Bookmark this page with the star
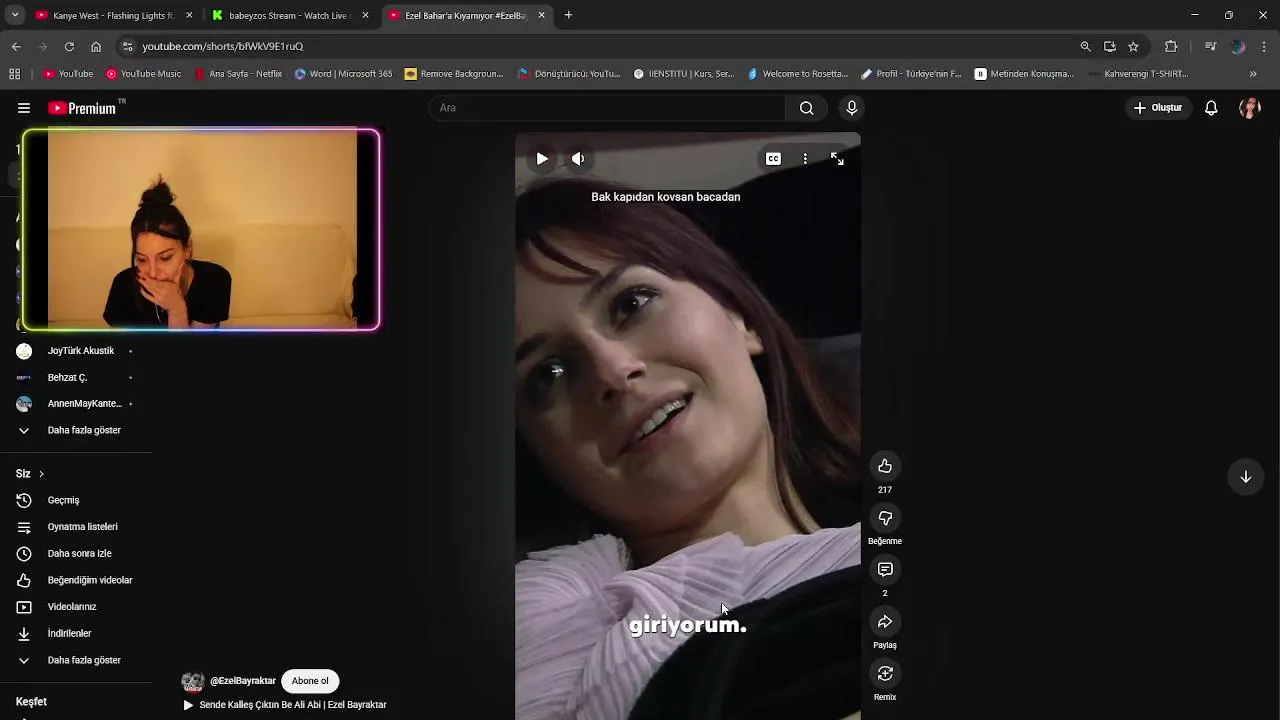This screenshot has height=720, width=1280. point(1133,46)
